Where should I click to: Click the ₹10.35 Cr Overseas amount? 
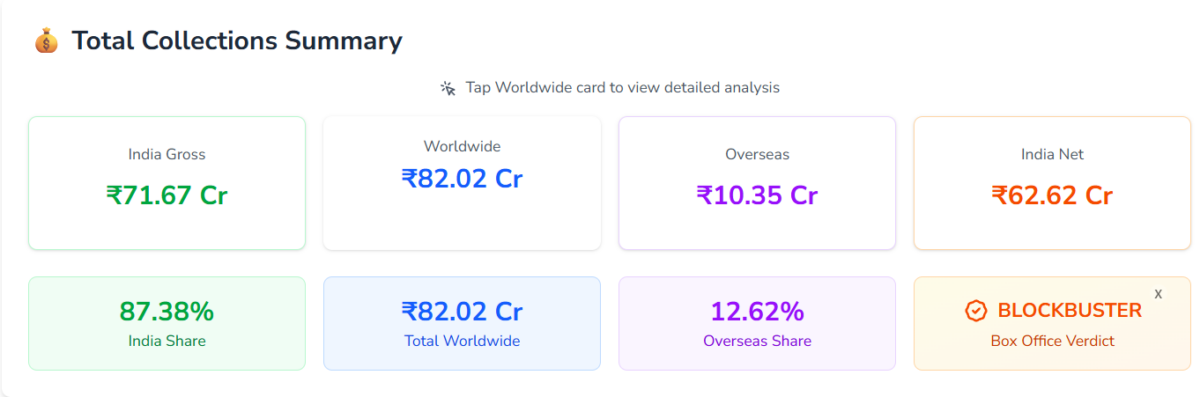[x=757, y=195]
